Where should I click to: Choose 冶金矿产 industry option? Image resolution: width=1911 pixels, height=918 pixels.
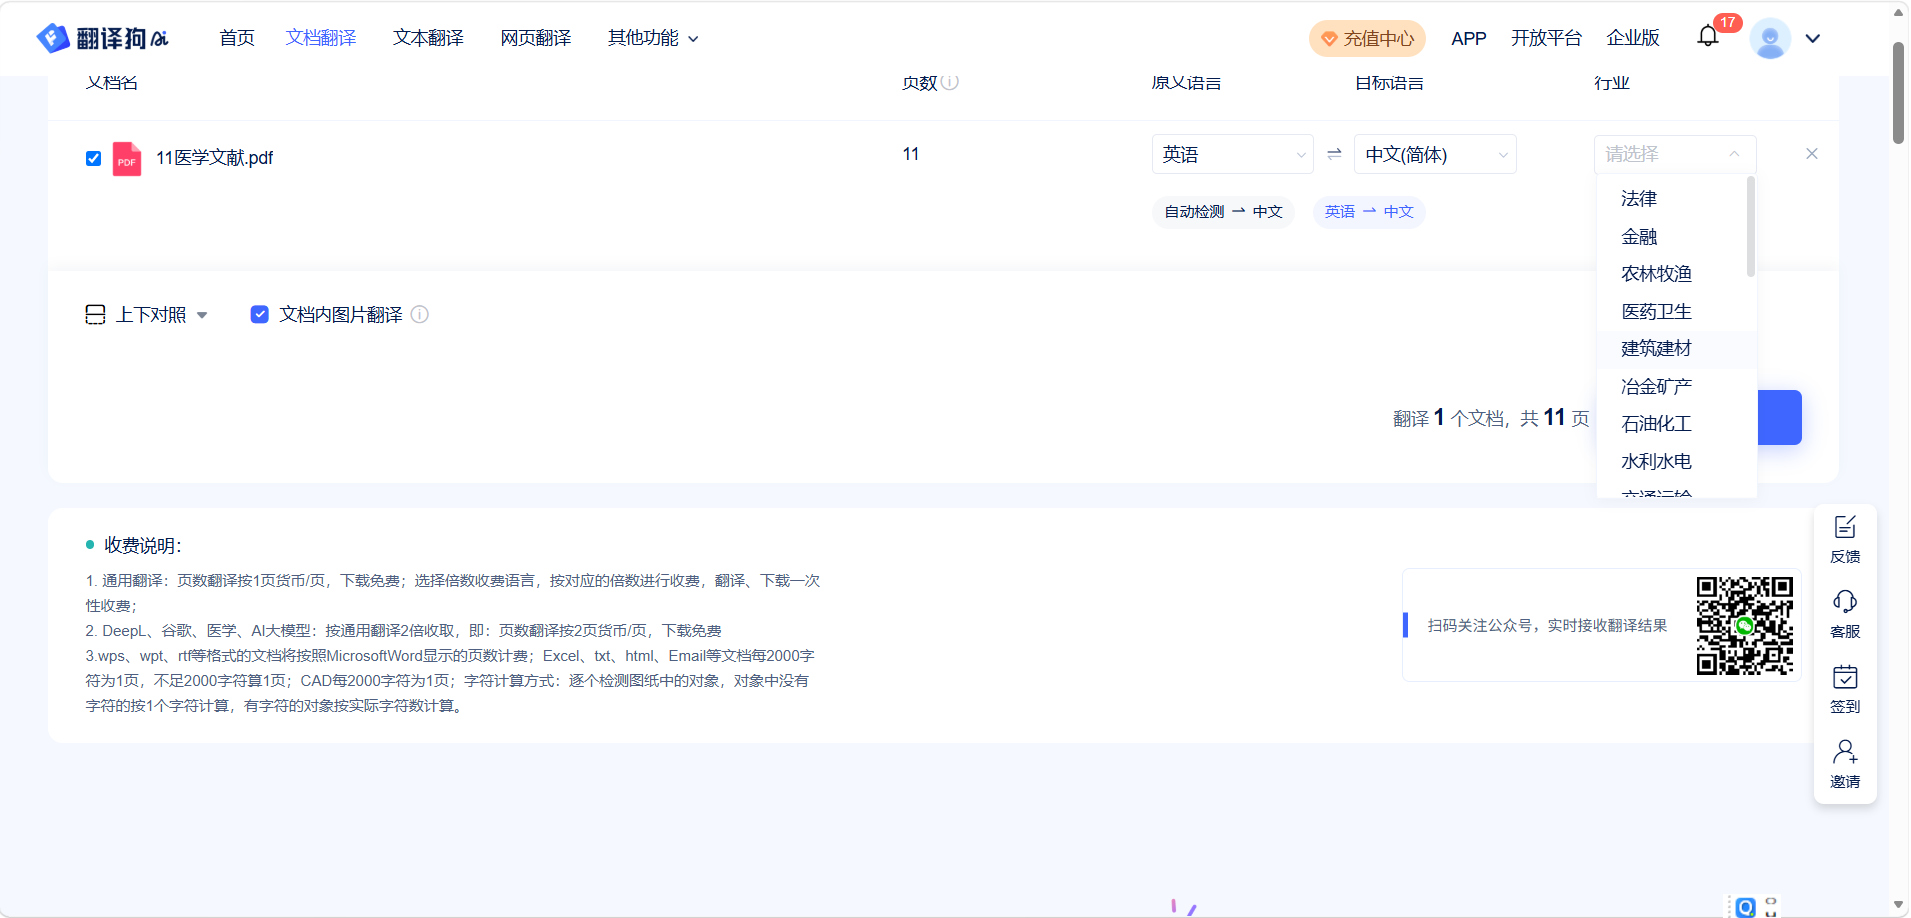tap(1676, 387)
